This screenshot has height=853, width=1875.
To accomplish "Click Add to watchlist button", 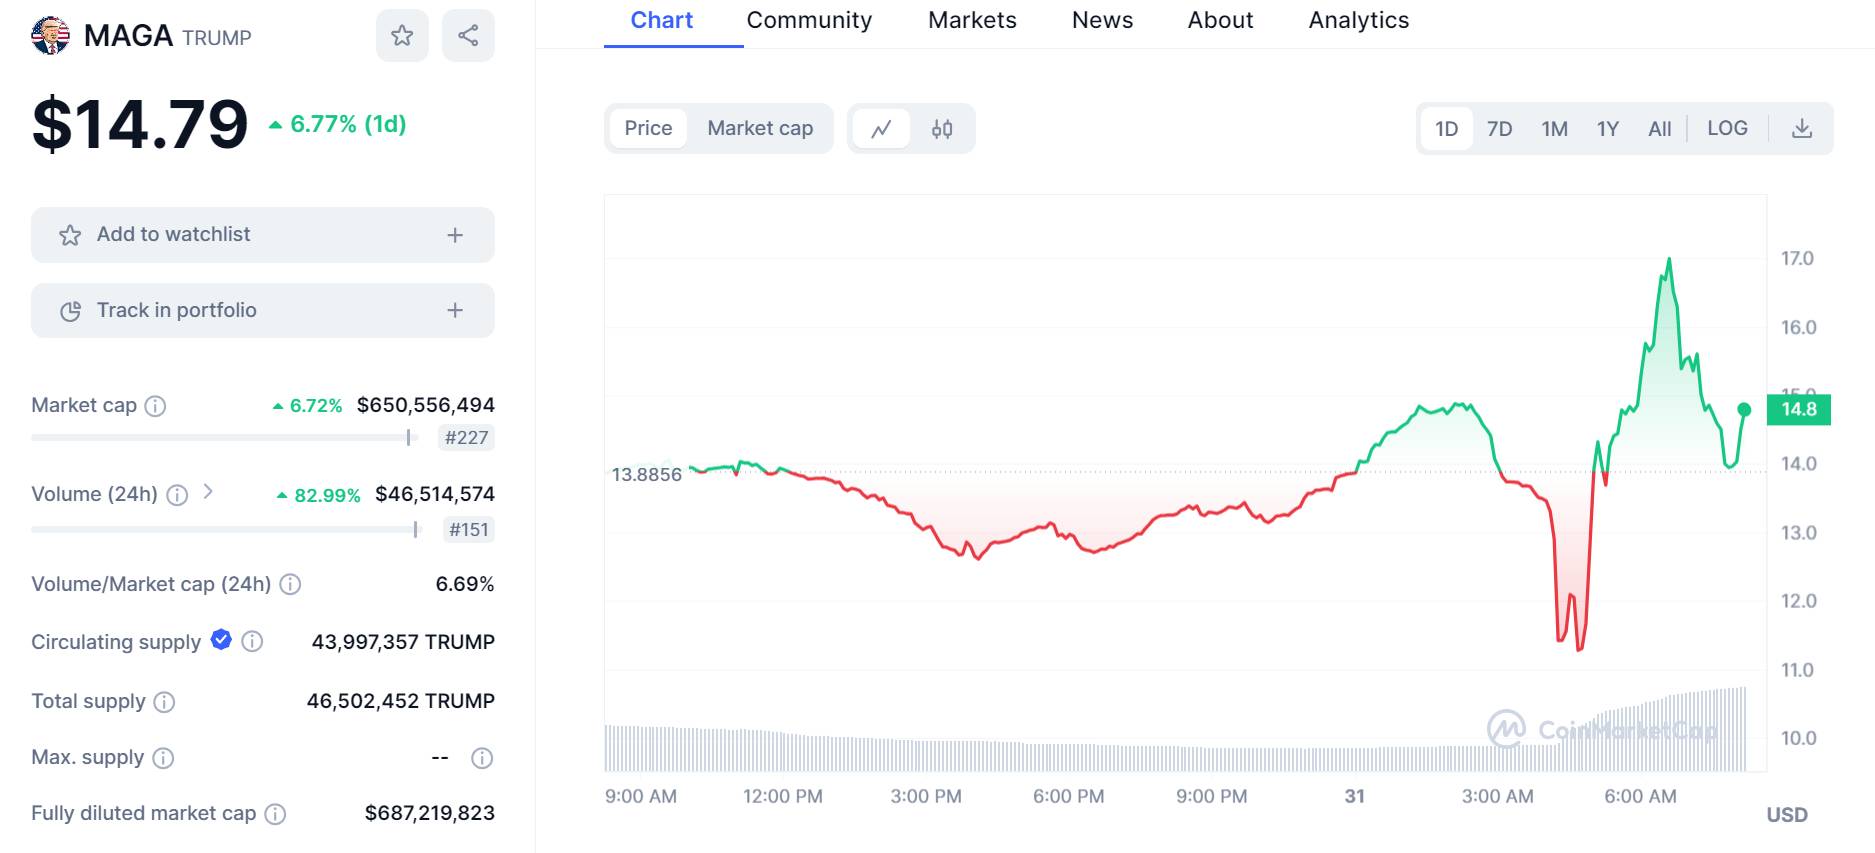I will click(x=263, y=235).
